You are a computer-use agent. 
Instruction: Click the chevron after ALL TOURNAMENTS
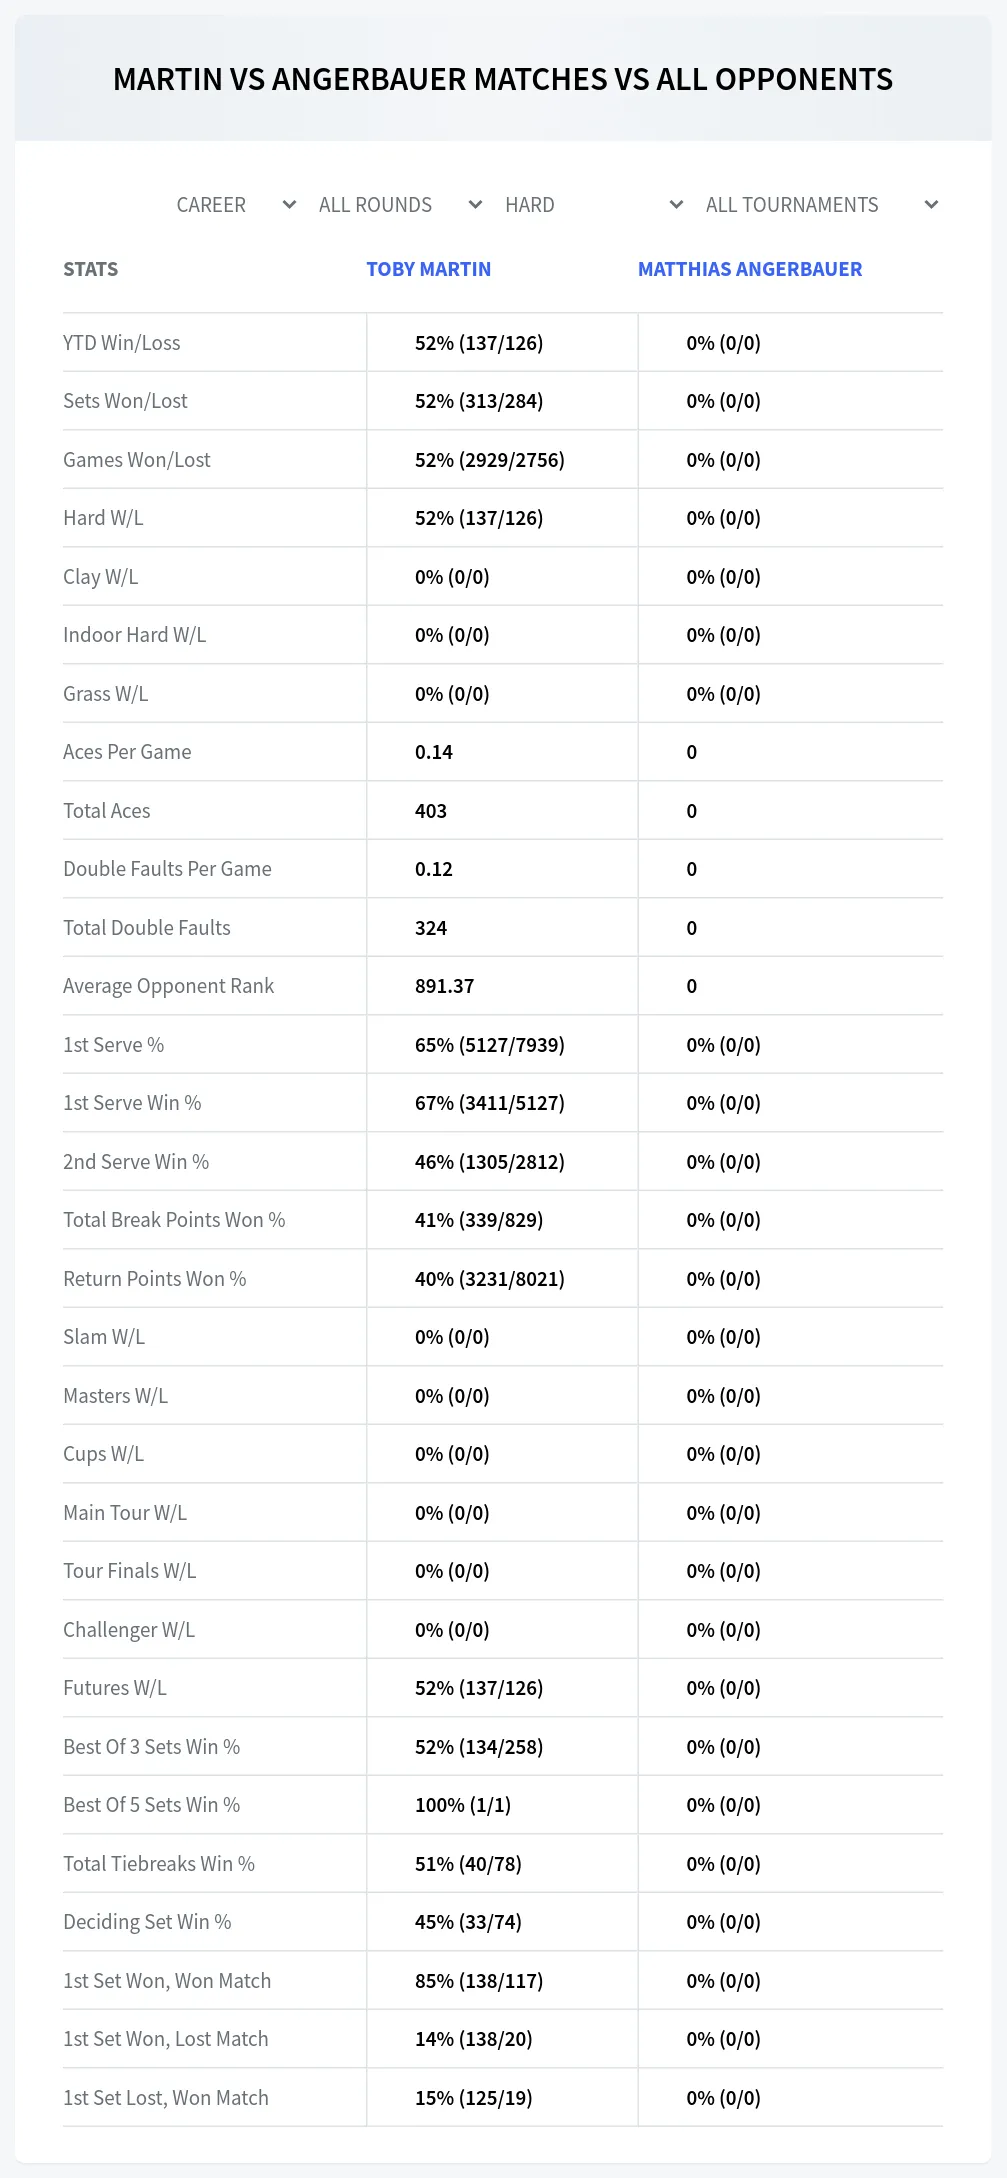tap(931, 205)
